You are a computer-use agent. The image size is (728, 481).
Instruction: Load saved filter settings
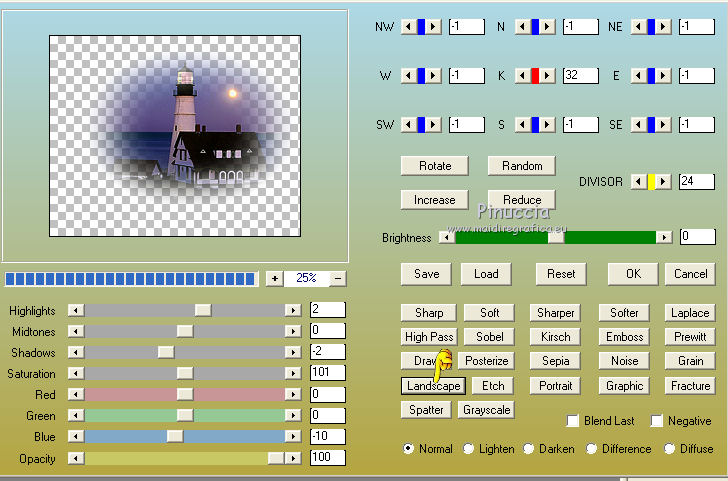pos(486,274)
